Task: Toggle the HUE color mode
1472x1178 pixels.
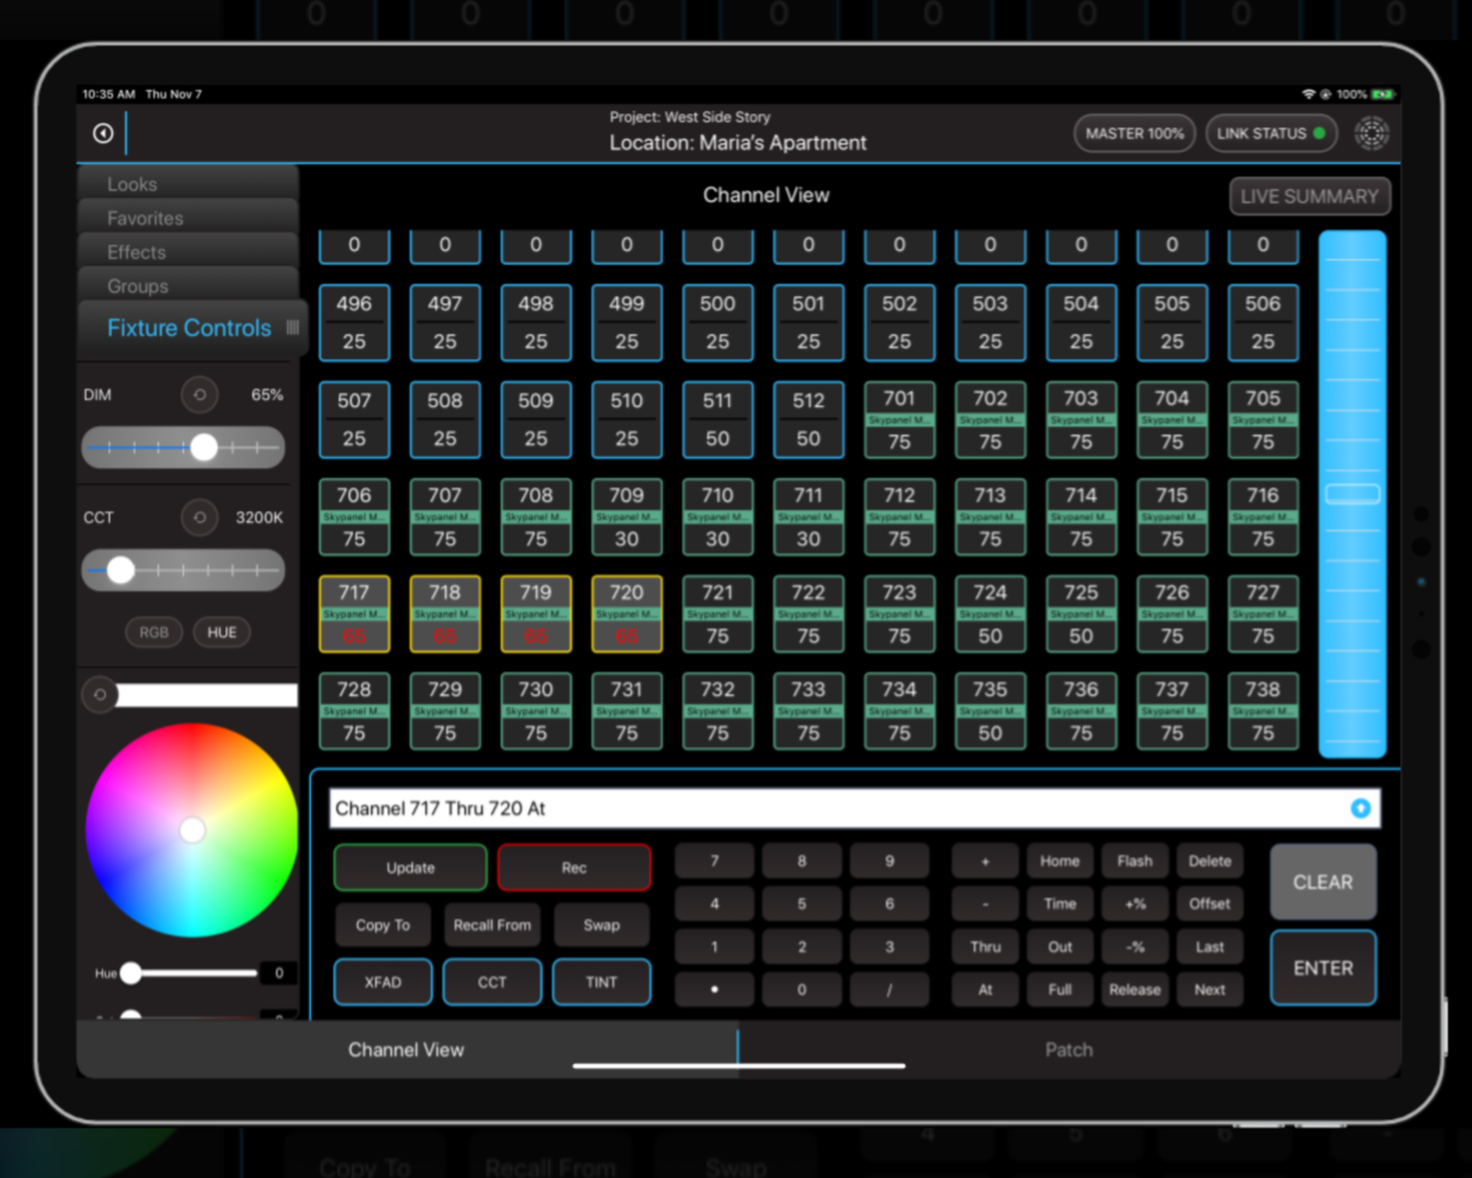Action: pos(222,632)
